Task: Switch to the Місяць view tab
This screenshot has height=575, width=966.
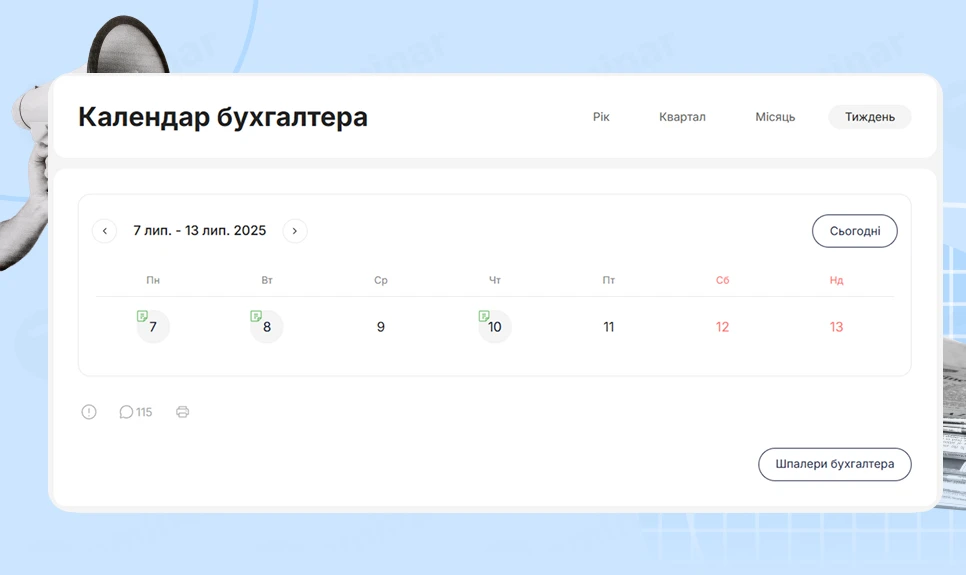Action: (x=775, y=117)
